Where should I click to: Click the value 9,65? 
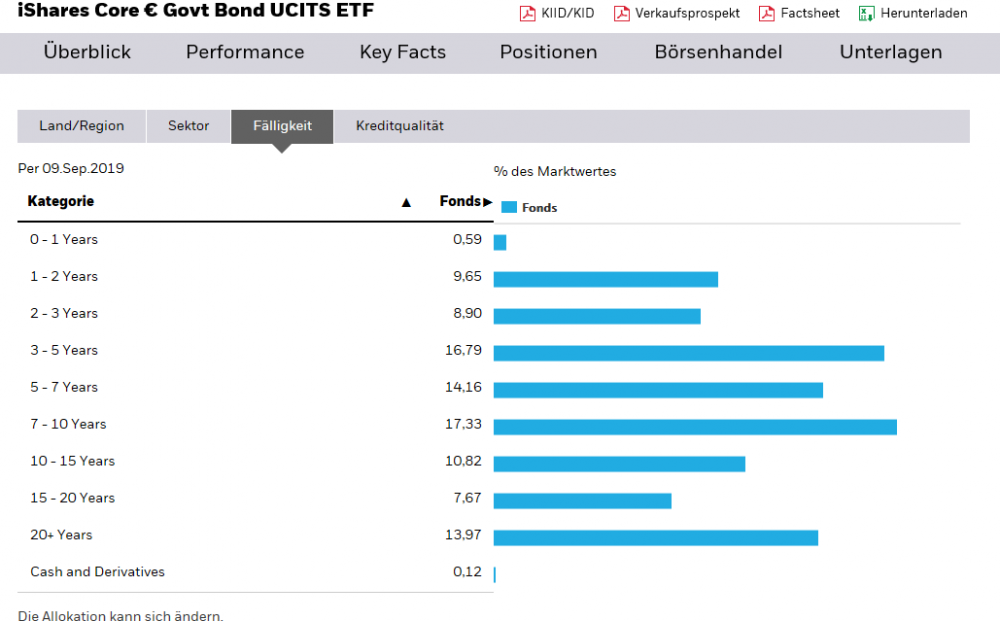[467, 277]
